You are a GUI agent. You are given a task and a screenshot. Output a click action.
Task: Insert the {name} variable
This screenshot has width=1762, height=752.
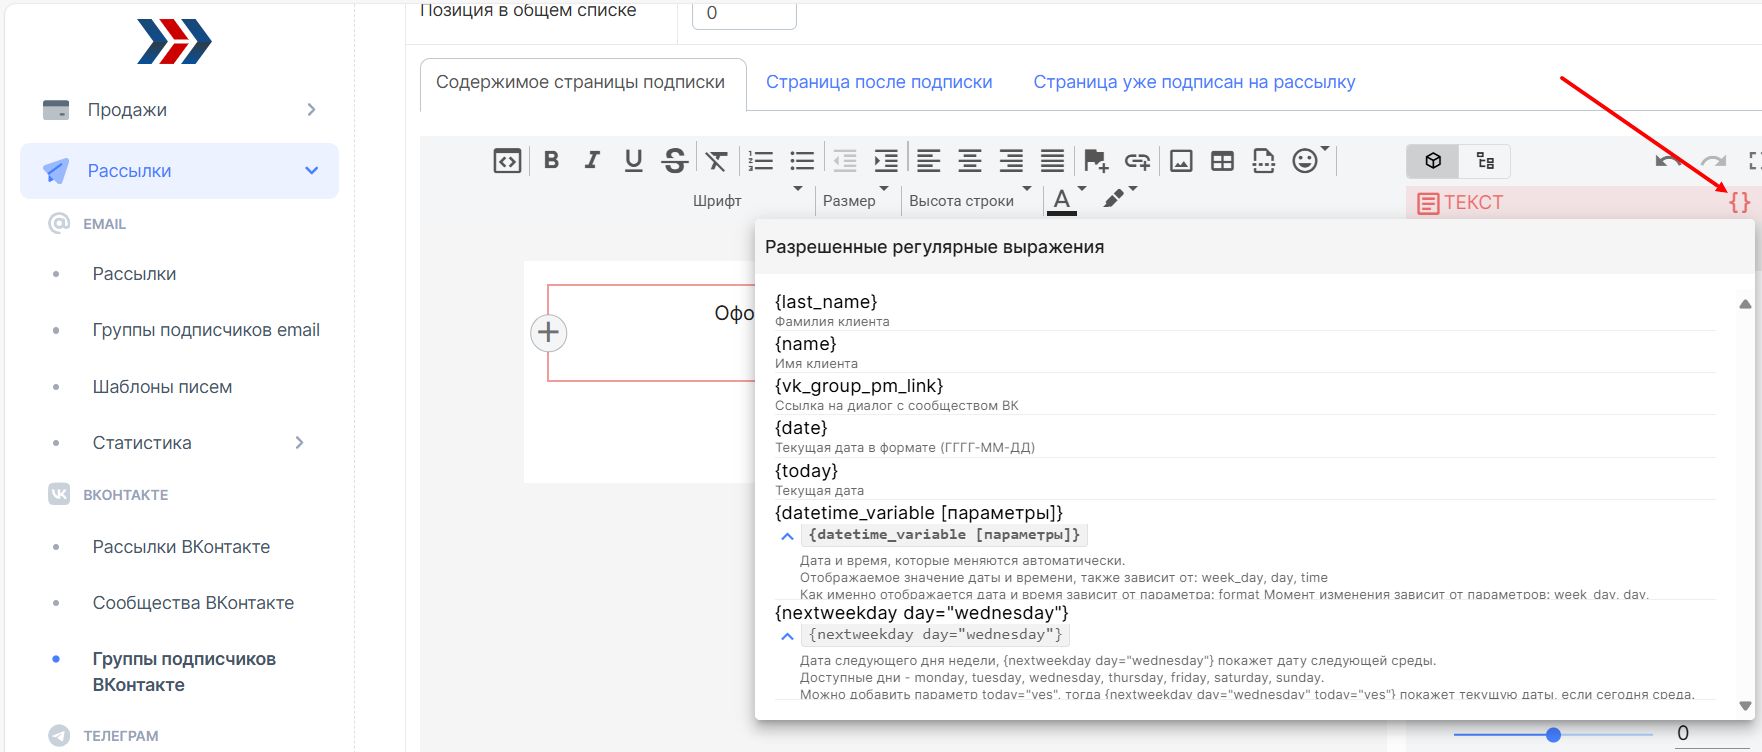tap(806, 344)
